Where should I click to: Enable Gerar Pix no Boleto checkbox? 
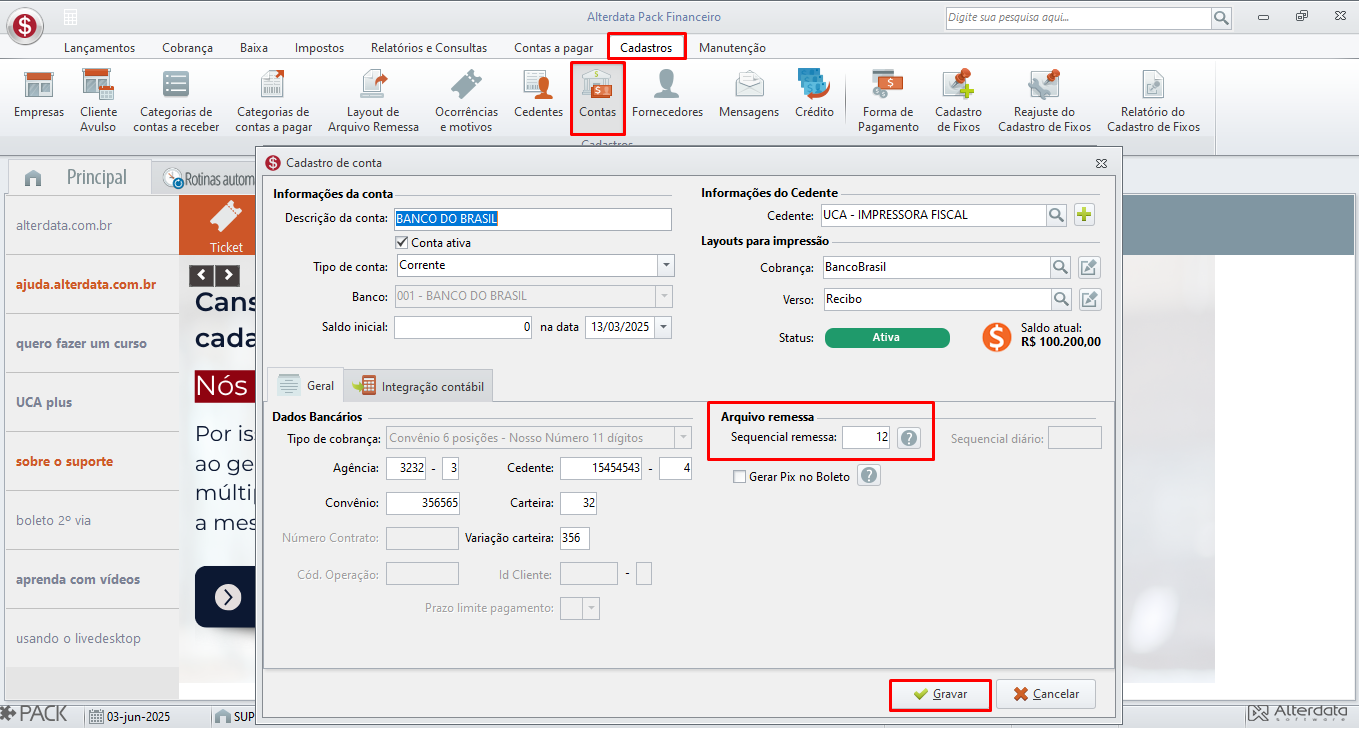coord(740,477)
